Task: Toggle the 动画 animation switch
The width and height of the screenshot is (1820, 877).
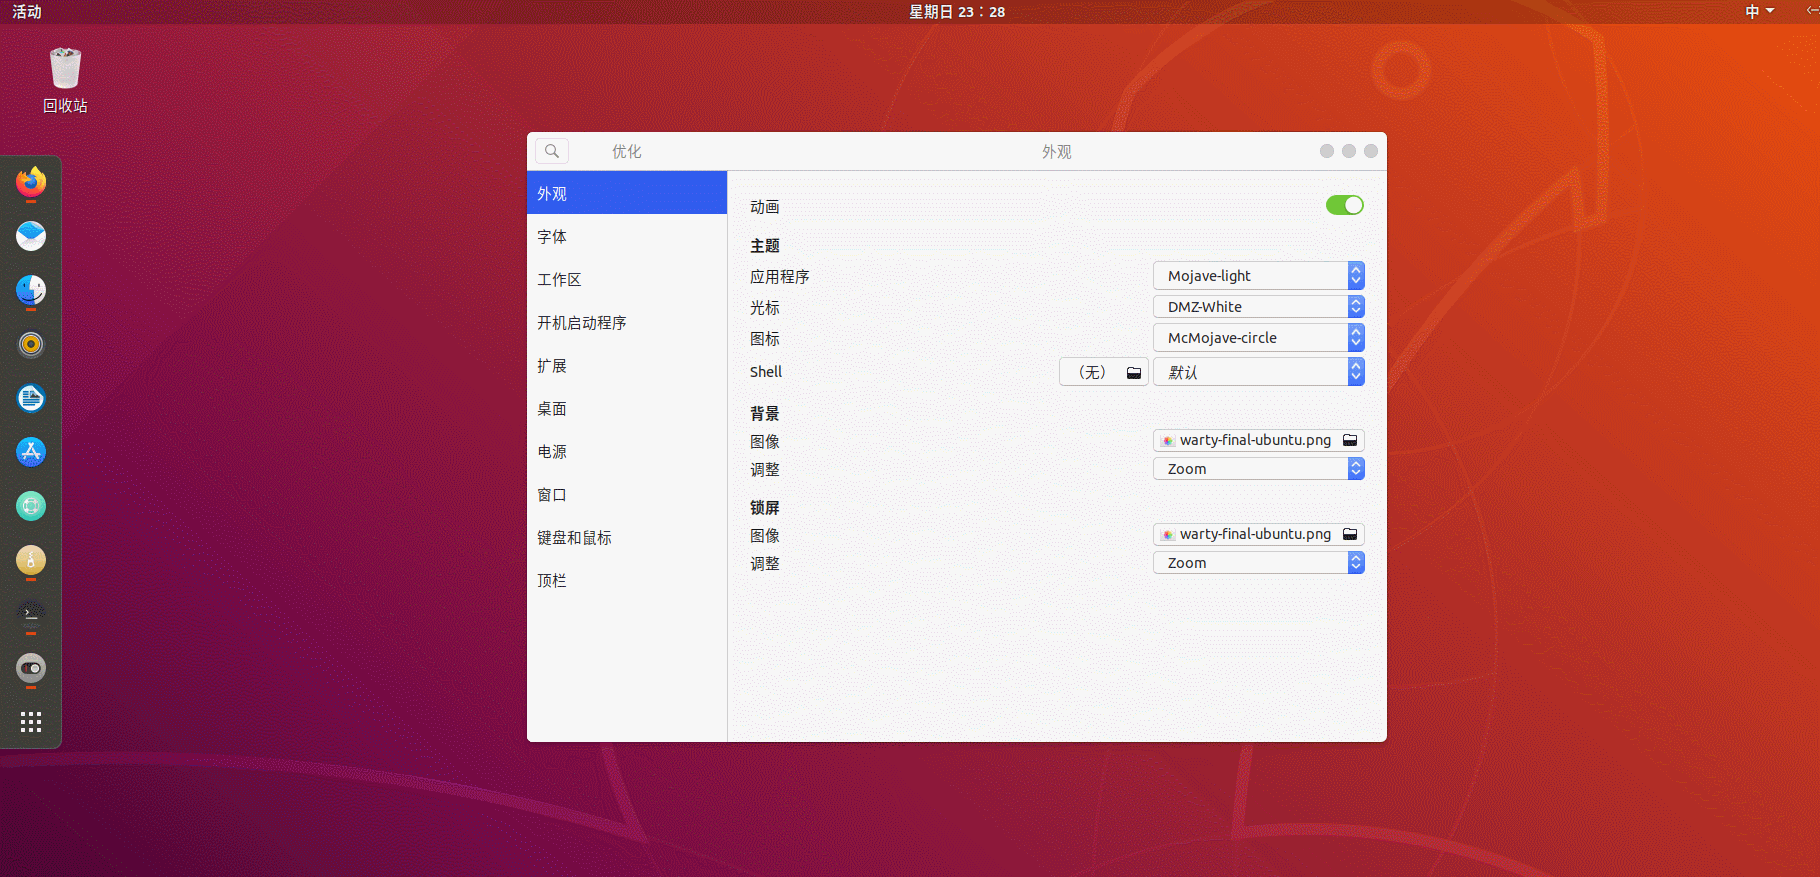Action: [x=1345, y=205]
